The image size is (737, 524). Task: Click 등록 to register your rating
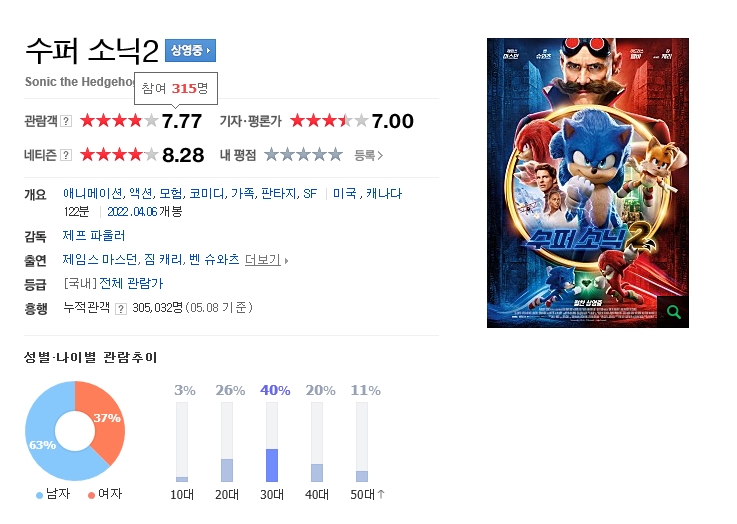click(x=368, y=155)
